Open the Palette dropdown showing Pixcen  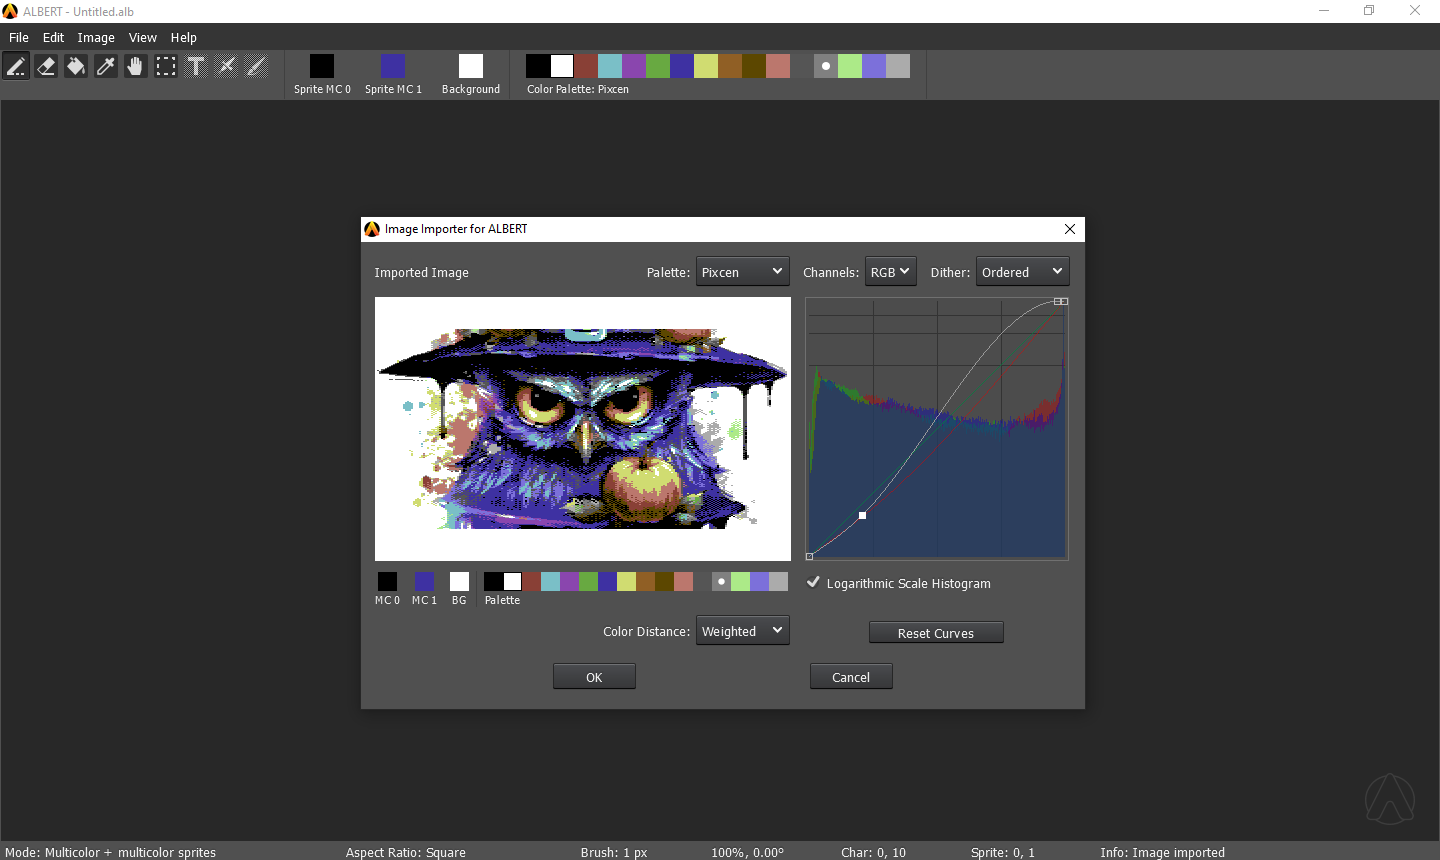[x=743, y=271]
